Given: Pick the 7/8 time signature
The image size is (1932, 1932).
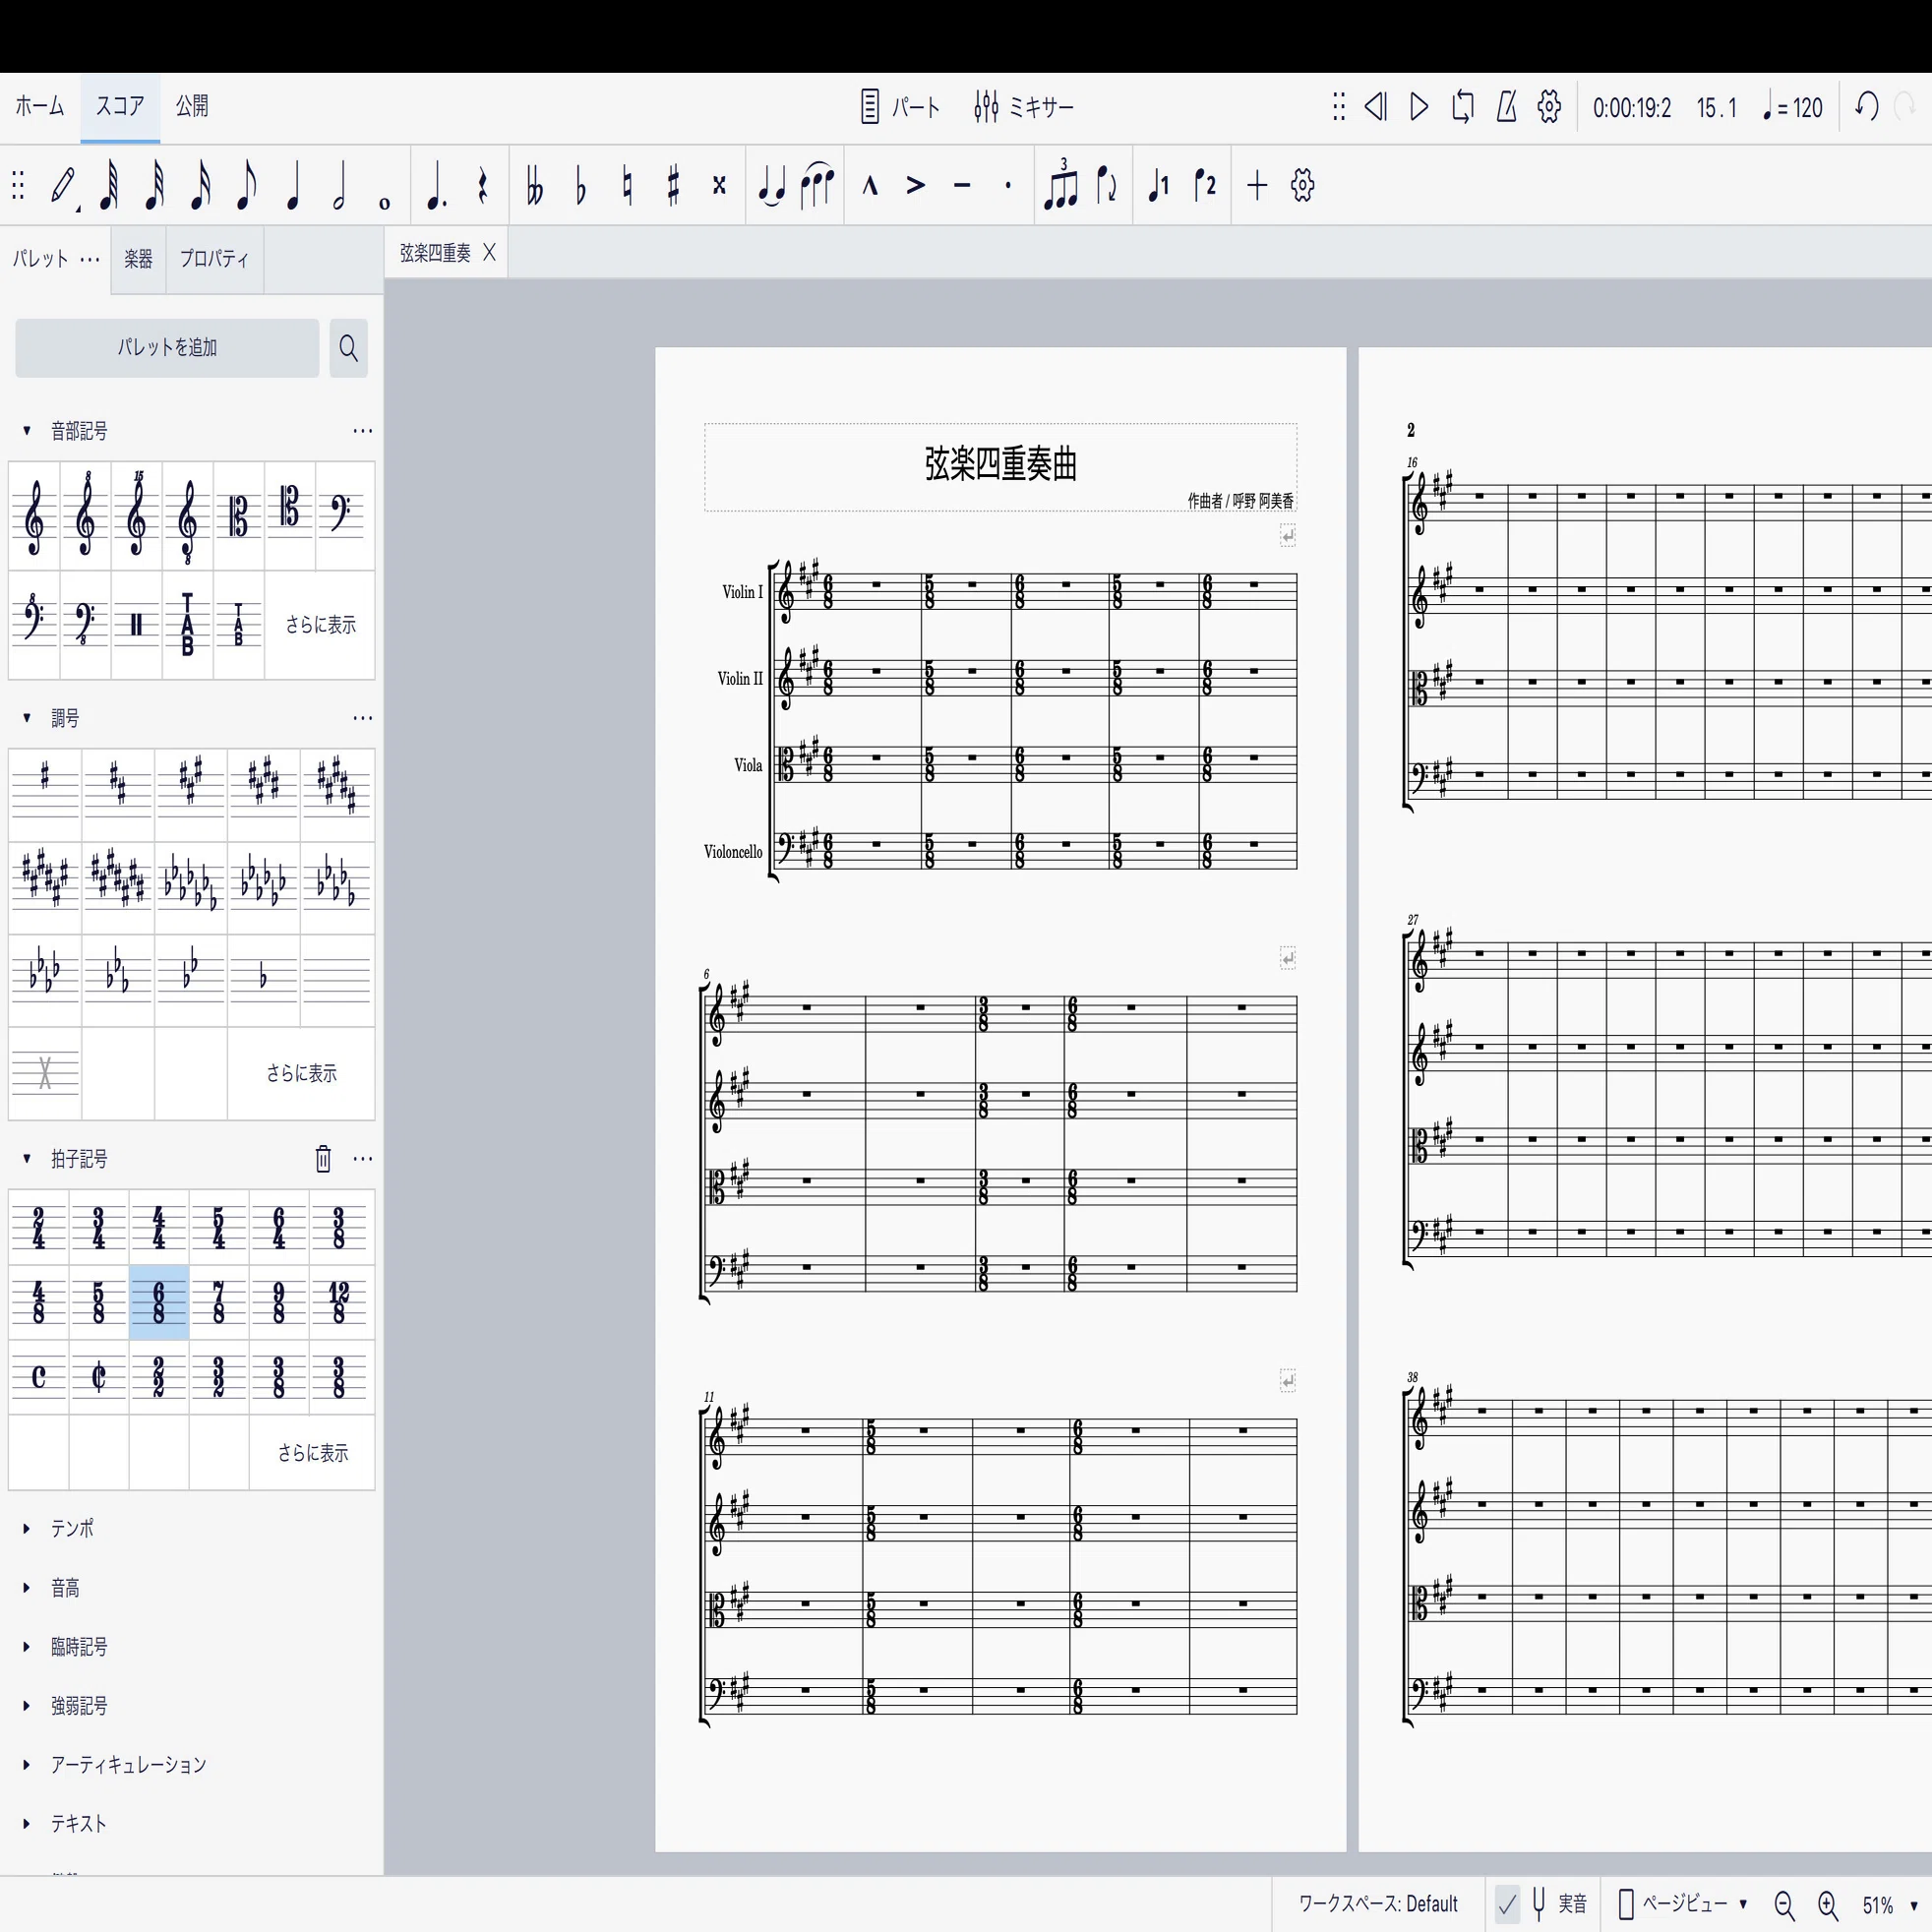Looking at the screenshot, I should (219, 1302).
